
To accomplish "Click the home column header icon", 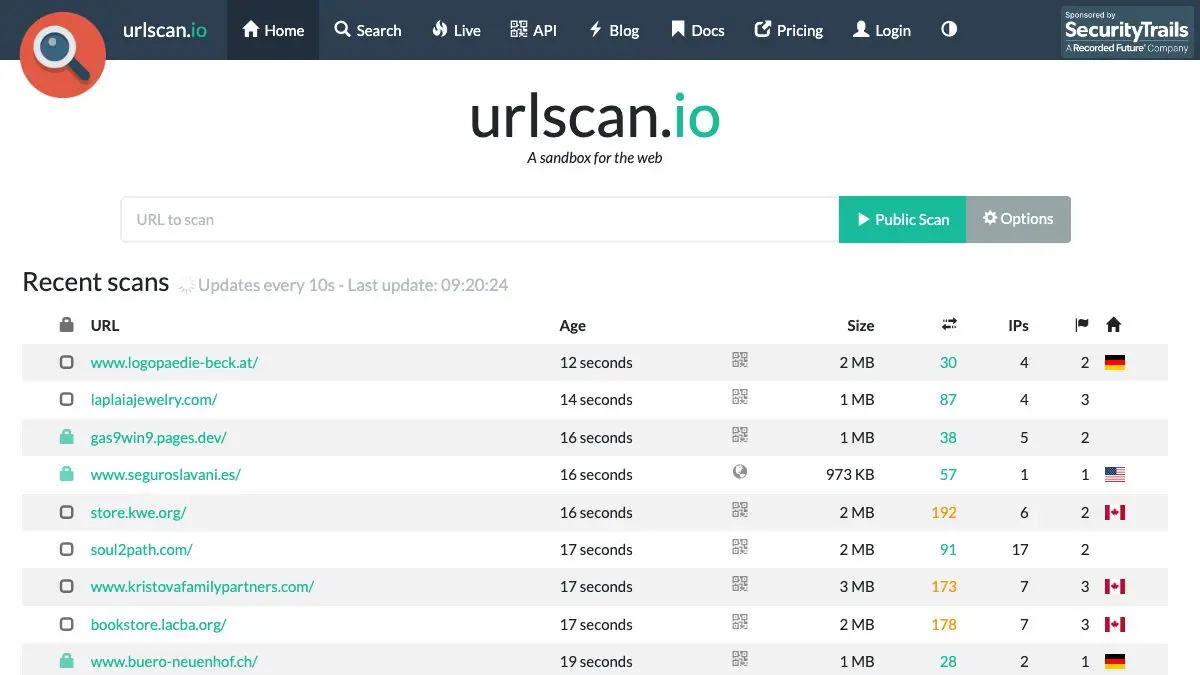I will coord(1114,325).
